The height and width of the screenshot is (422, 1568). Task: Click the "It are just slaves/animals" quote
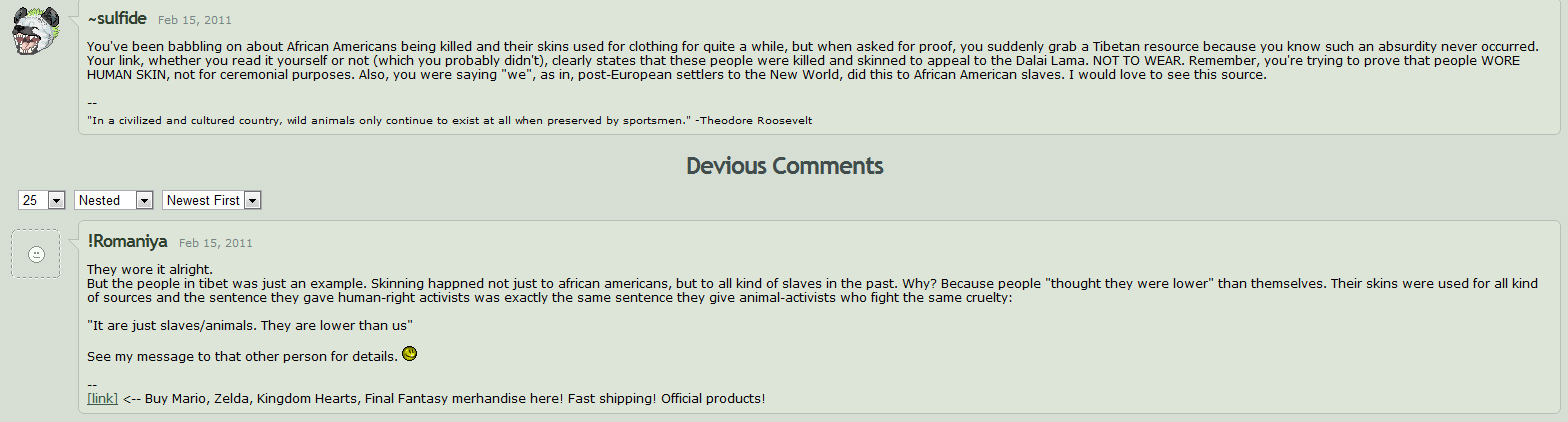point(250,325)
